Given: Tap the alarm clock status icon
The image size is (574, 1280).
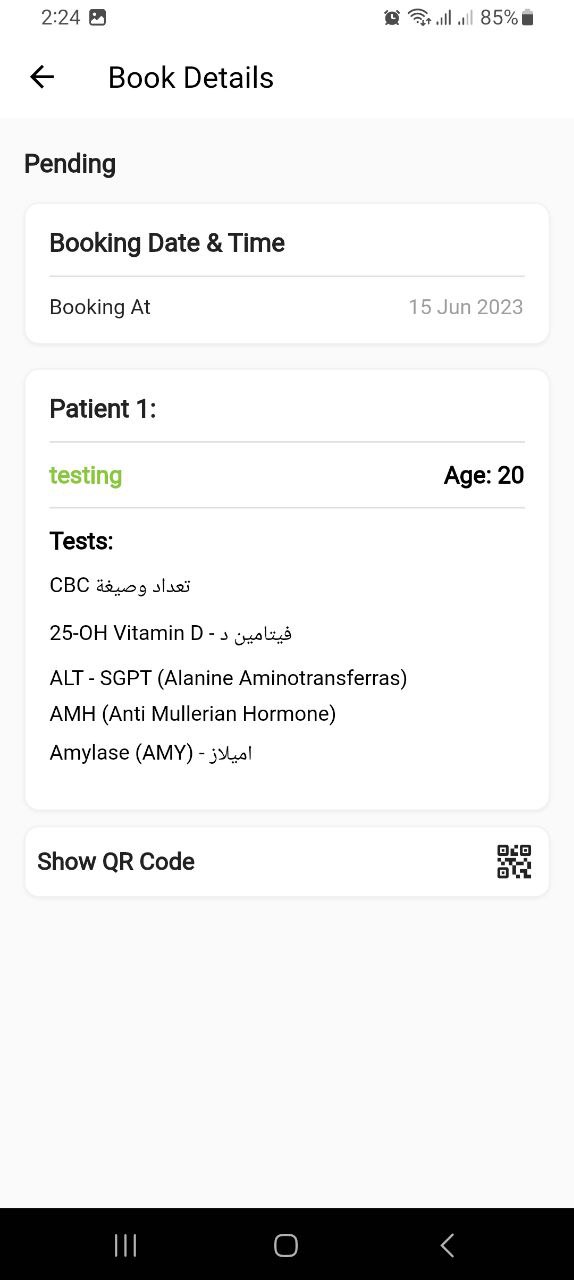Looking at the screenshot, I should click(x=392, y=17).
